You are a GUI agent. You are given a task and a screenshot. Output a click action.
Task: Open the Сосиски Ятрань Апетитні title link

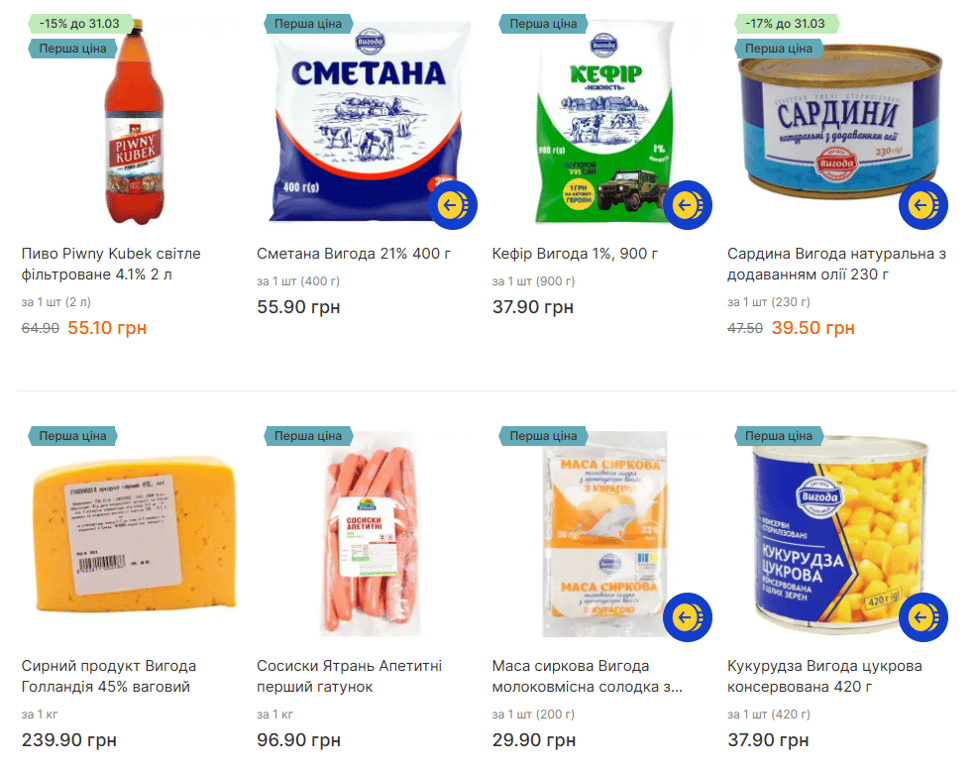tap(349, 676)
